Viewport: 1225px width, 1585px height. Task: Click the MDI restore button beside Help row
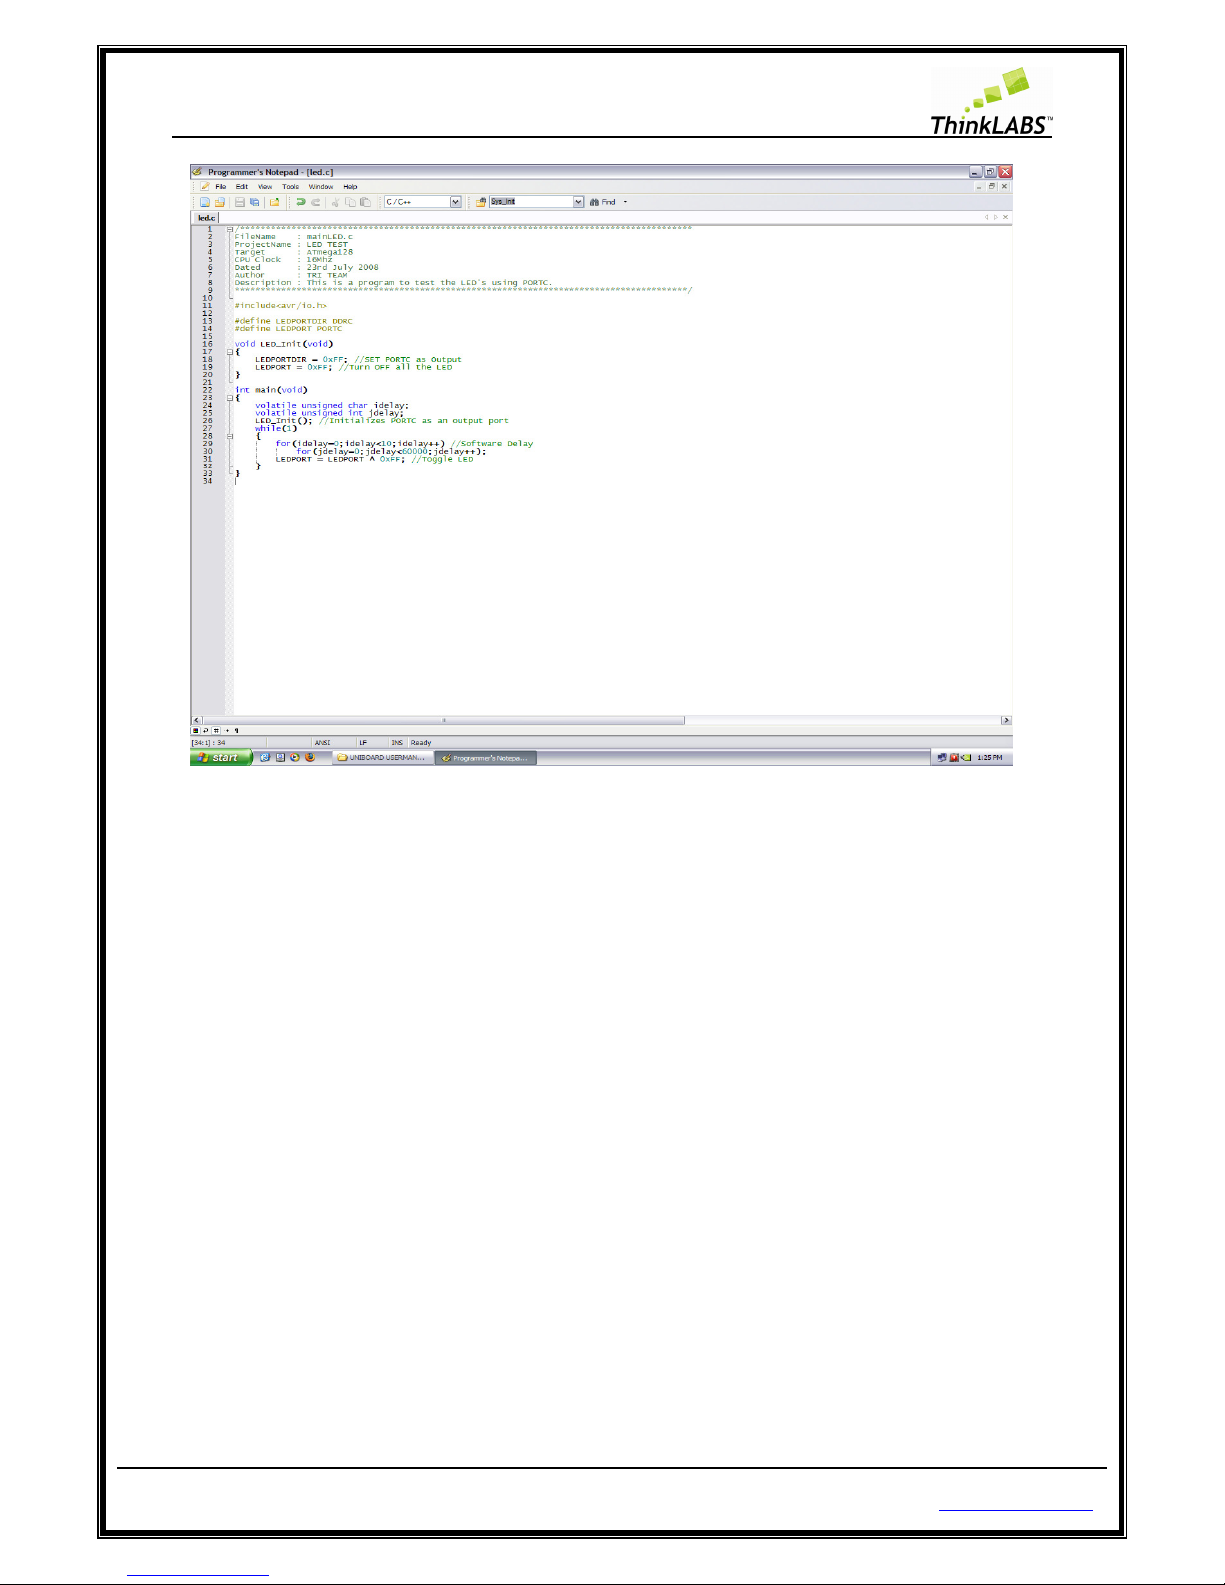[991, 186]
